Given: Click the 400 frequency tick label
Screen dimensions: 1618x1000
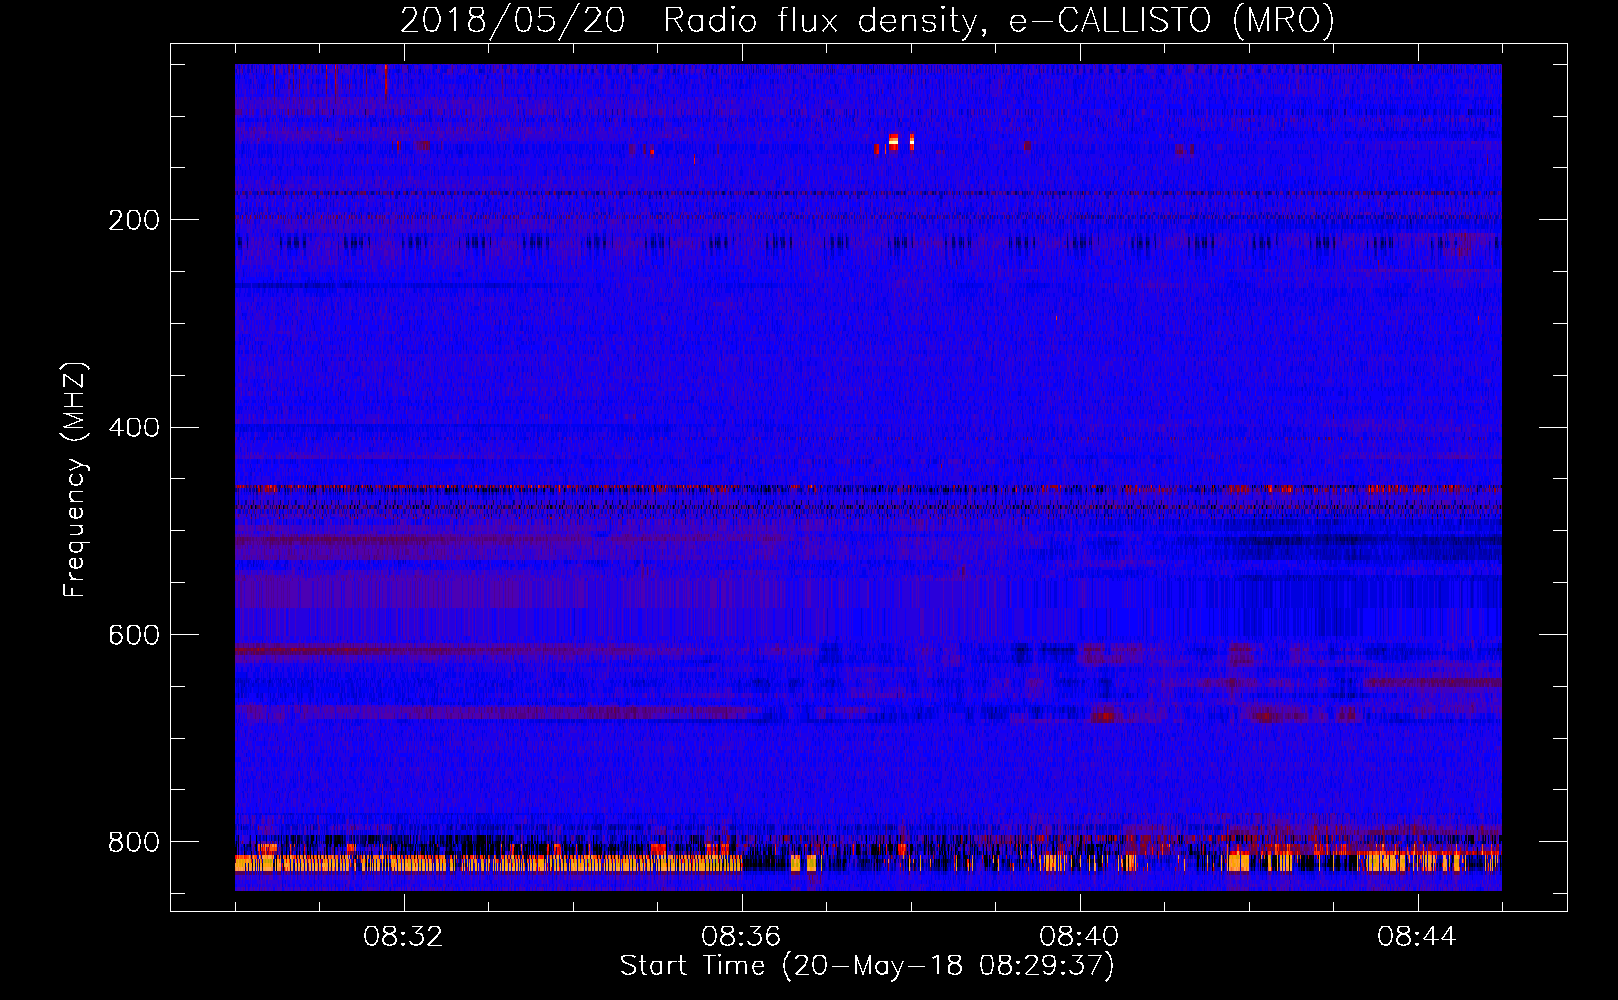Looking at the screenshot, I should coord(134,428).
